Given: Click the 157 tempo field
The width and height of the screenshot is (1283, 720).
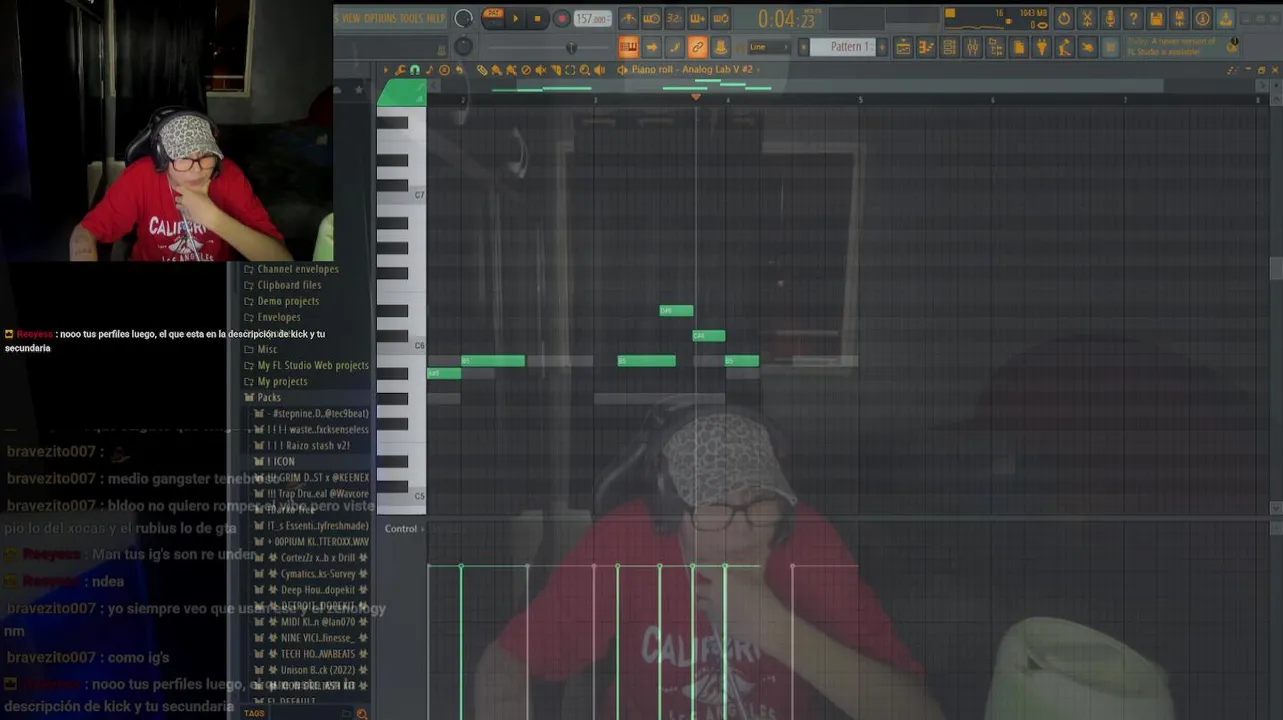Looking at the screenshot, I should pos(592,18).
